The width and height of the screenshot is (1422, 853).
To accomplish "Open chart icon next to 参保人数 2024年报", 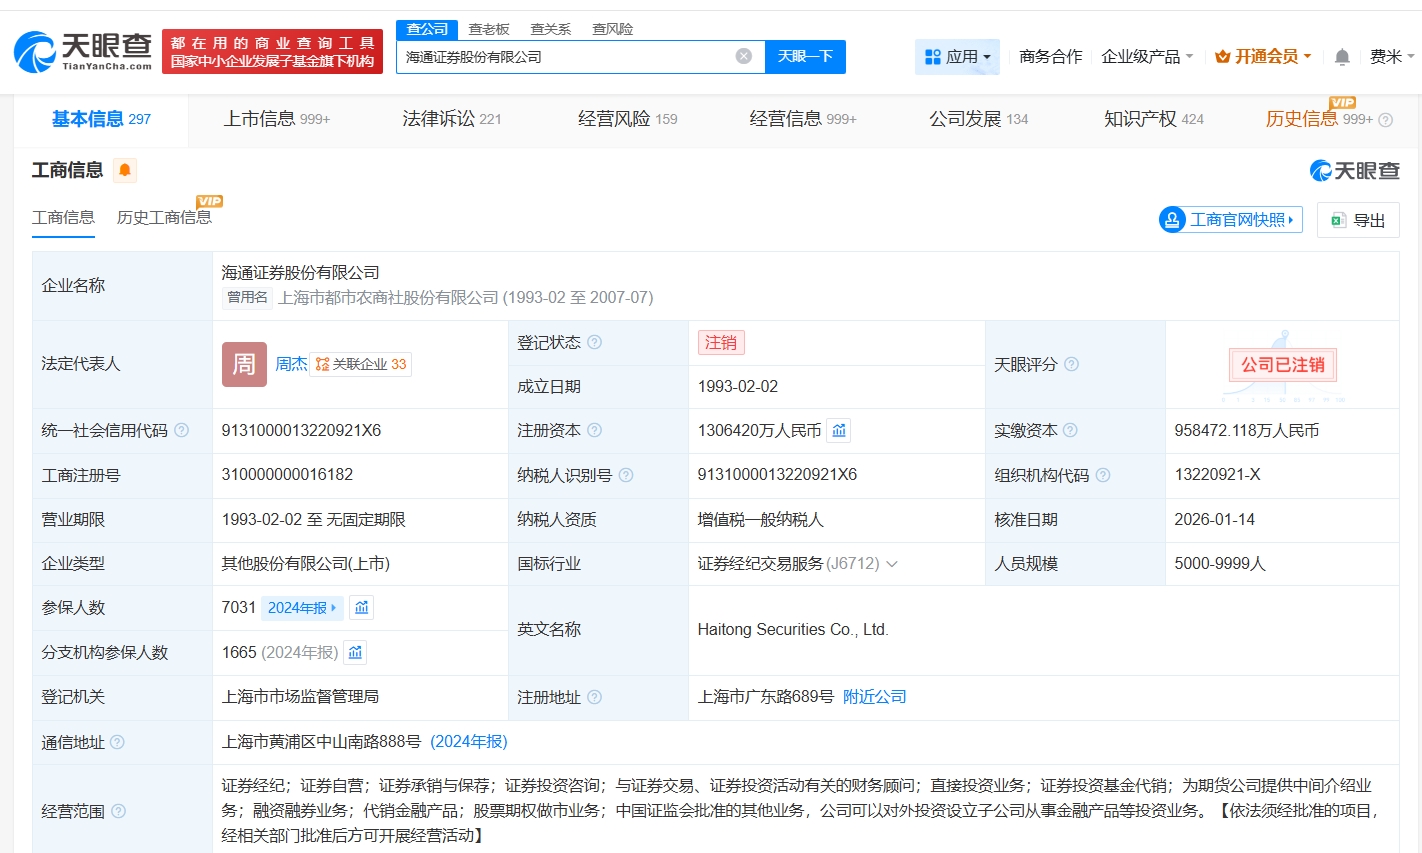I will 362,608.
